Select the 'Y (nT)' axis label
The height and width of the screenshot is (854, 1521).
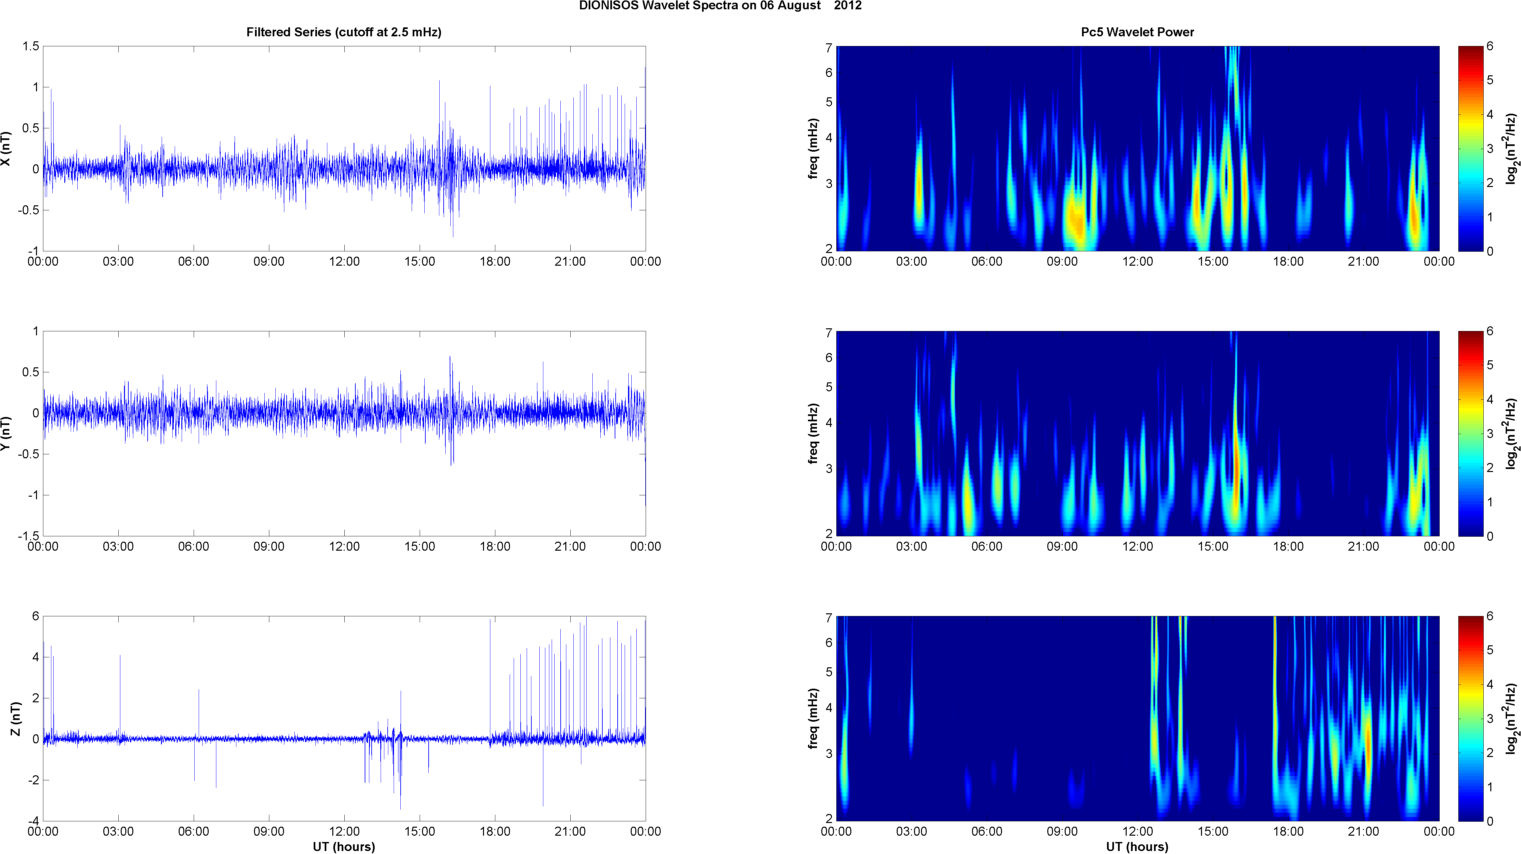pyautogui.click(x=6, y=433)
